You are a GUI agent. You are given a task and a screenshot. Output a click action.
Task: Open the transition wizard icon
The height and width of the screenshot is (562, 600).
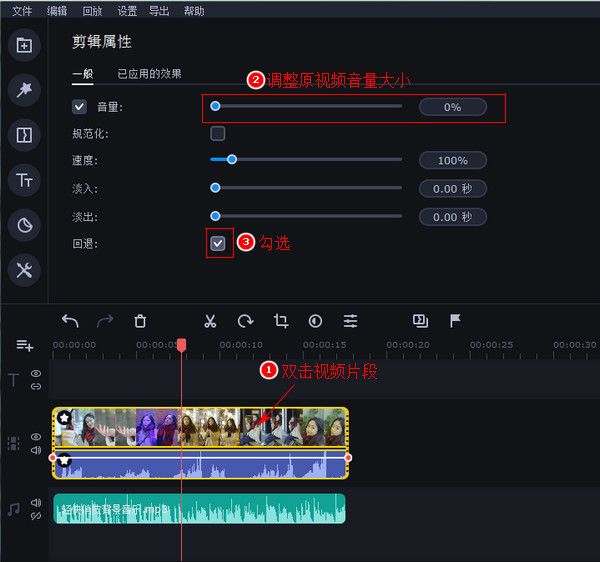click(x=420, y=321)
